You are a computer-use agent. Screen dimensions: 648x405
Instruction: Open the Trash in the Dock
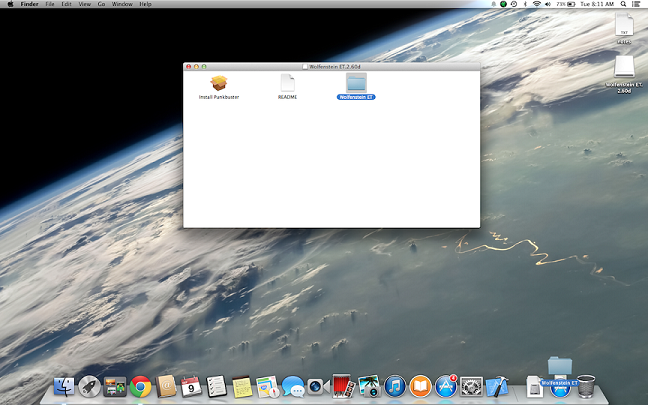(586, 386)
